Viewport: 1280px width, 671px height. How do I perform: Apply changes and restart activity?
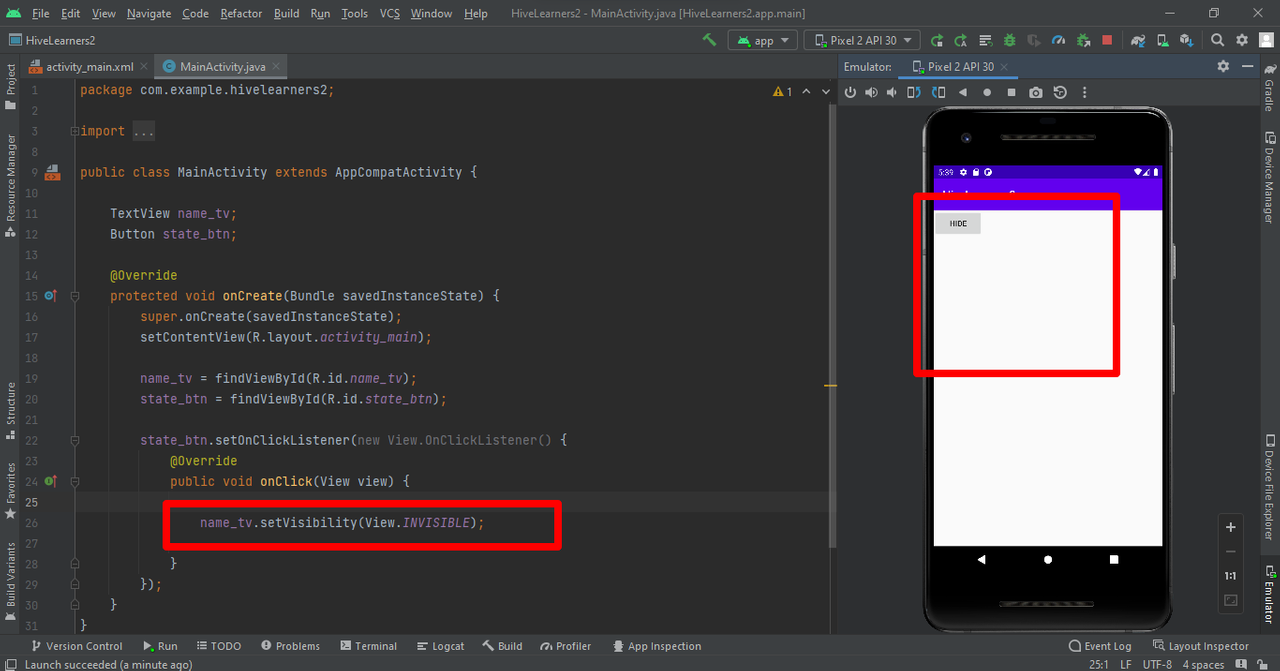(961, 40)
